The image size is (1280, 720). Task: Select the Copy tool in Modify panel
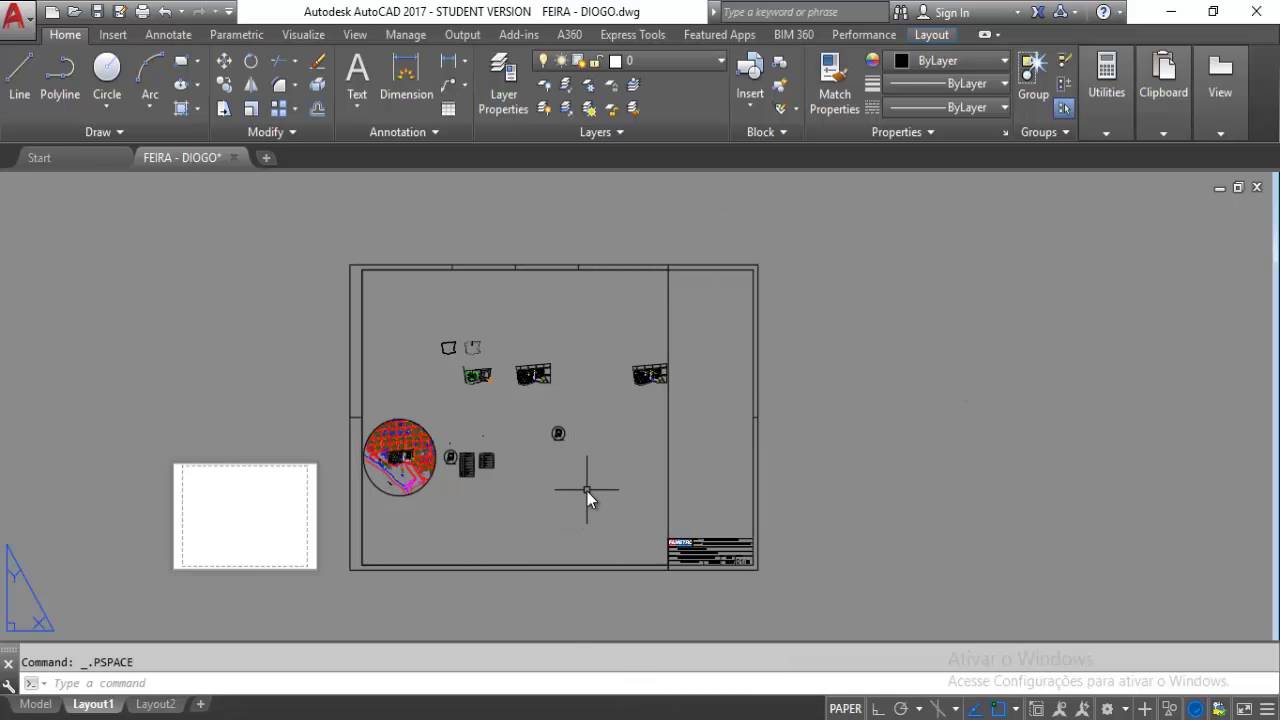pyautogui.click(x=224, y=85)
